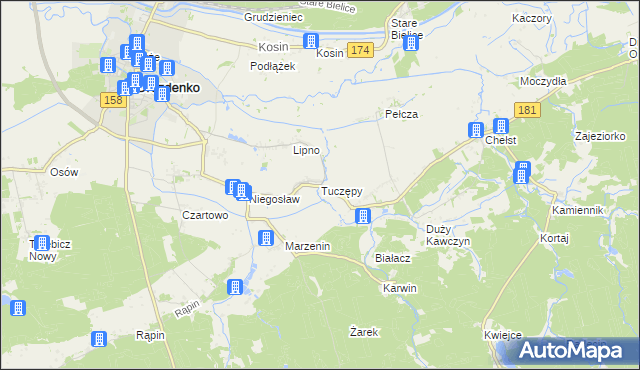The height and width of the screenshot is (370, 640).
Task: Select the Drezdenko town label
Action: 168,88
